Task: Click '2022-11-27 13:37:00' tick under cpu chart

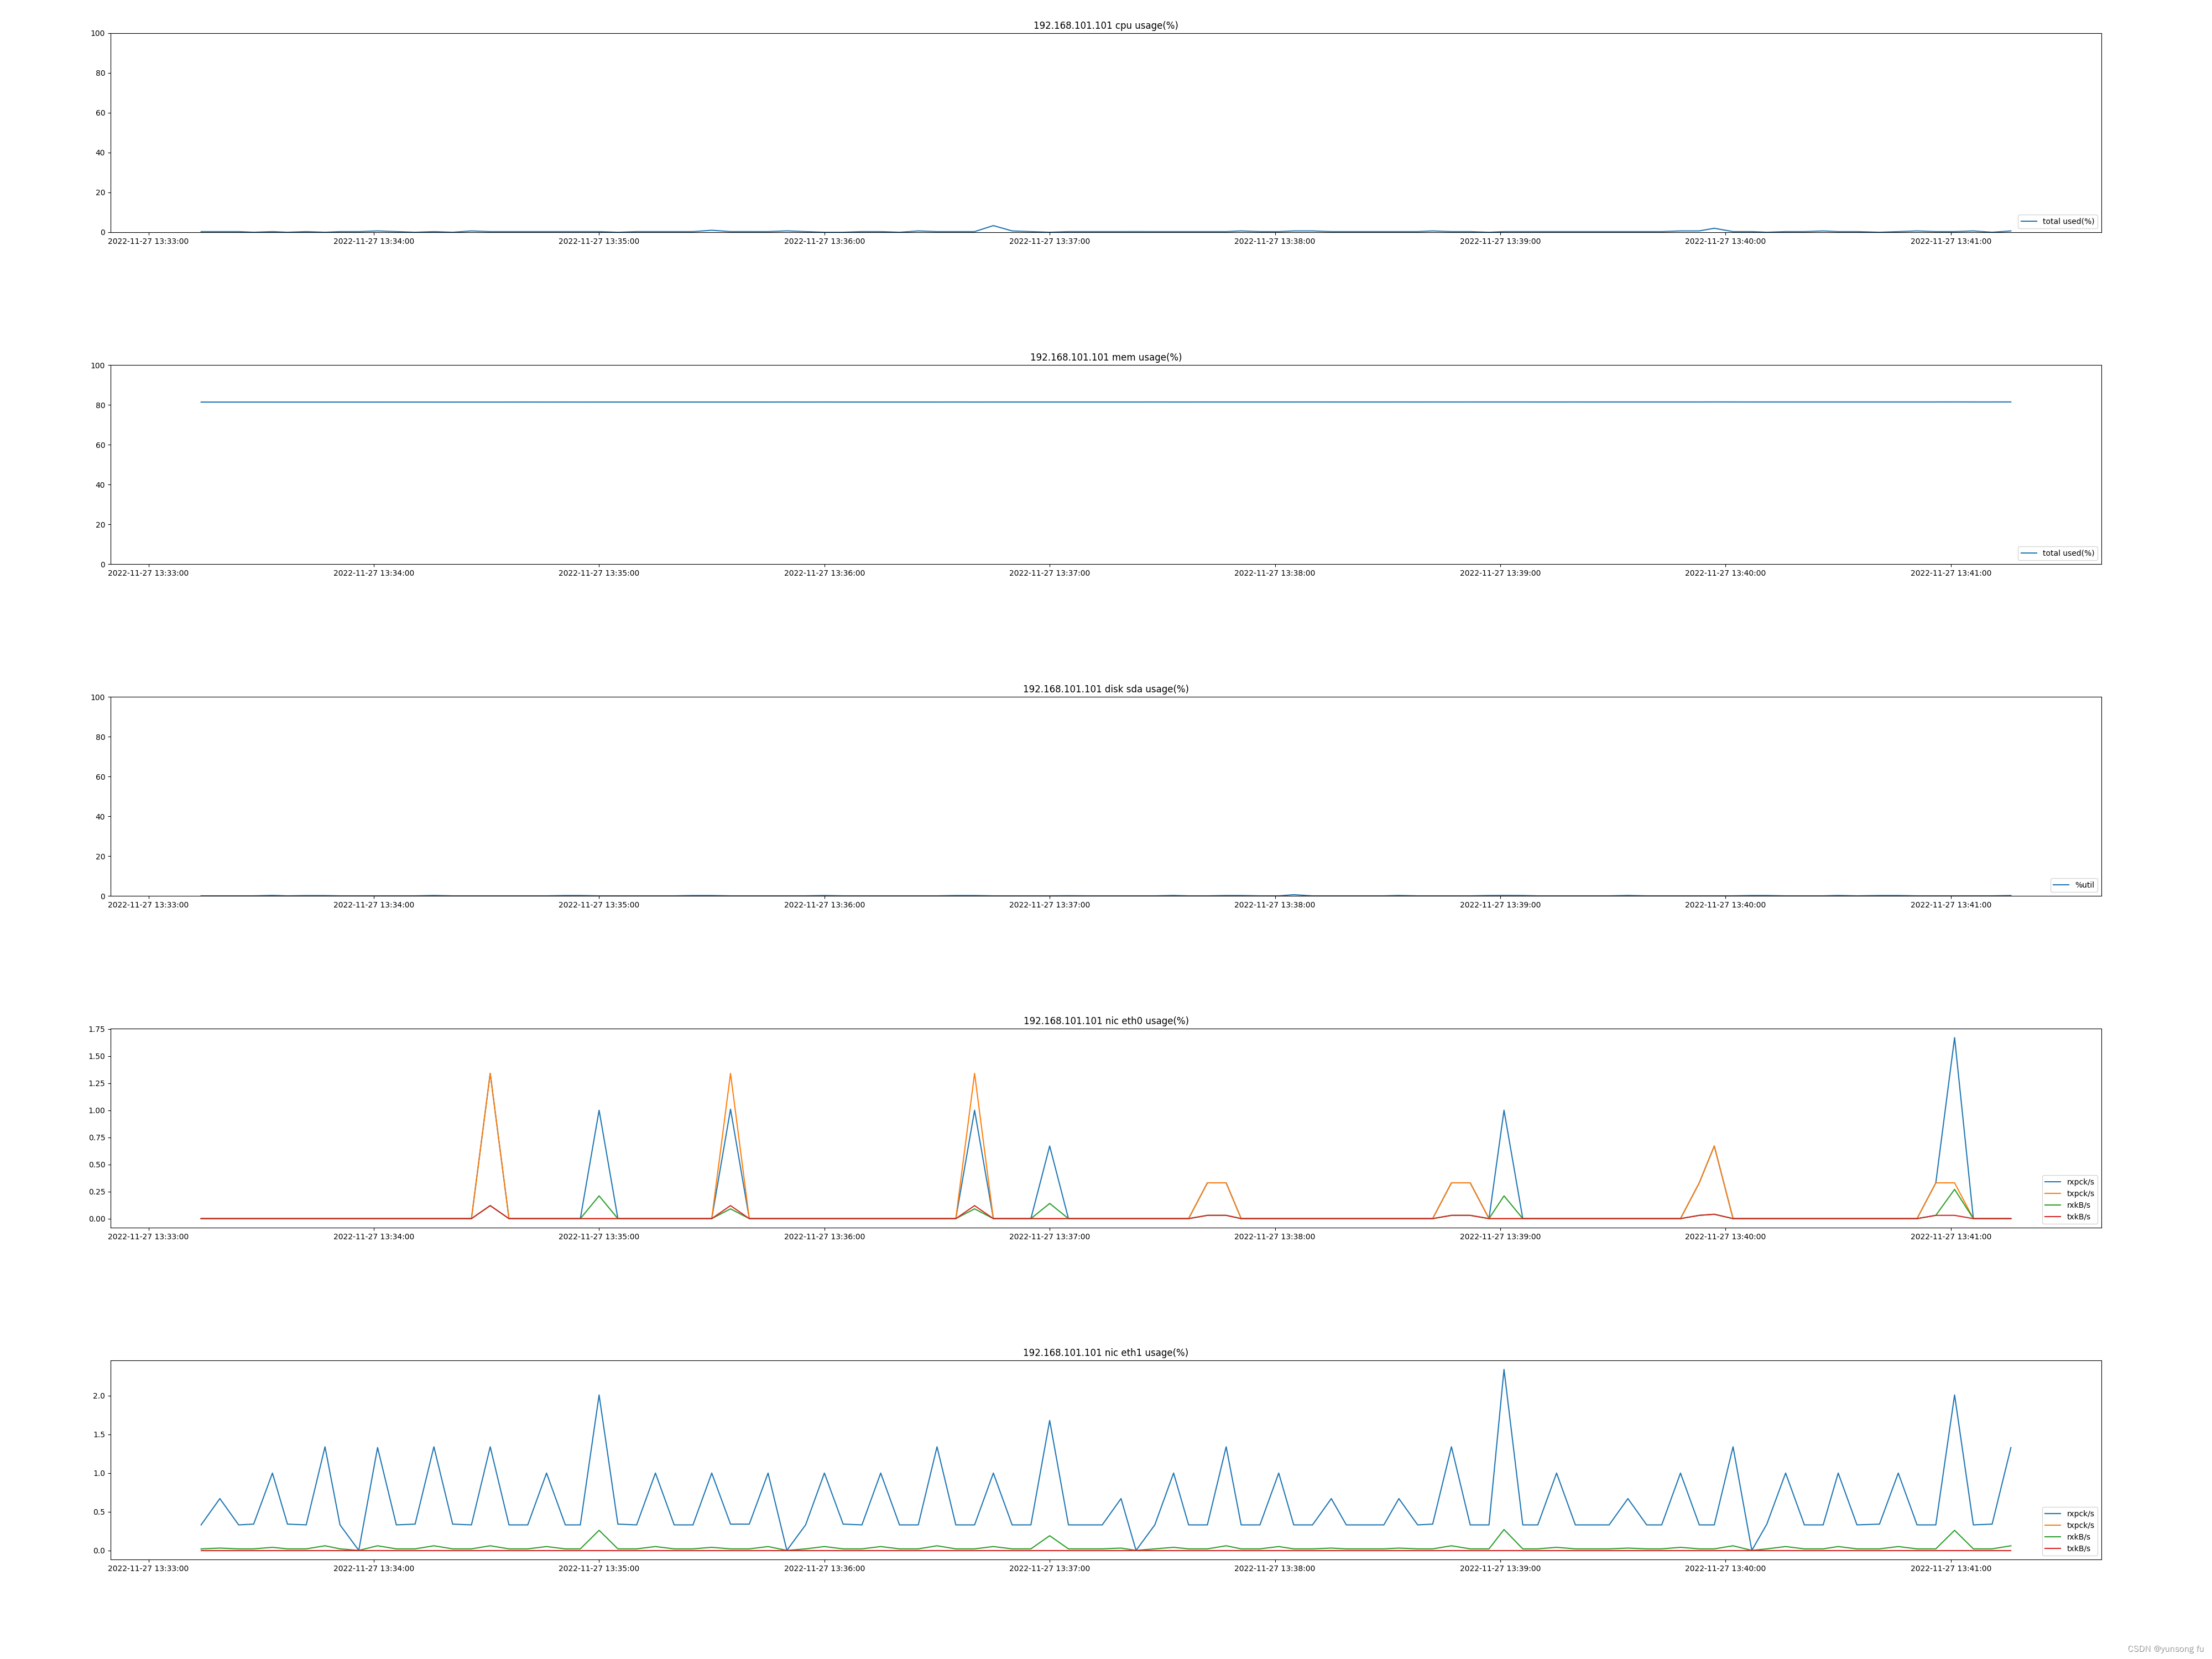Action: 1049,242
